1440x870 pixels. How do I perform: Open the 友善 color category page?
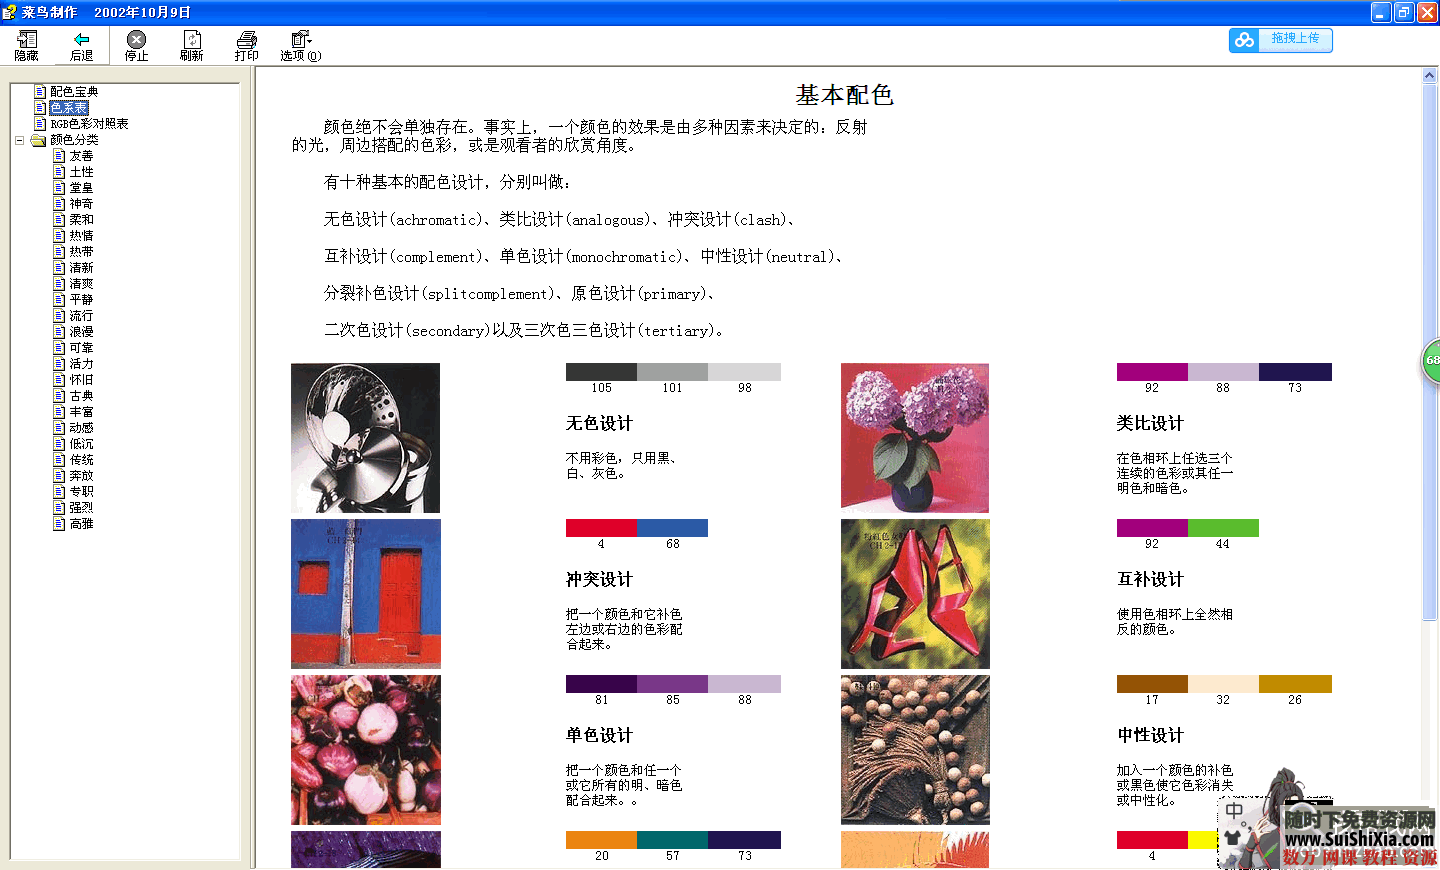pyautogui.click(x=81, y=156)
